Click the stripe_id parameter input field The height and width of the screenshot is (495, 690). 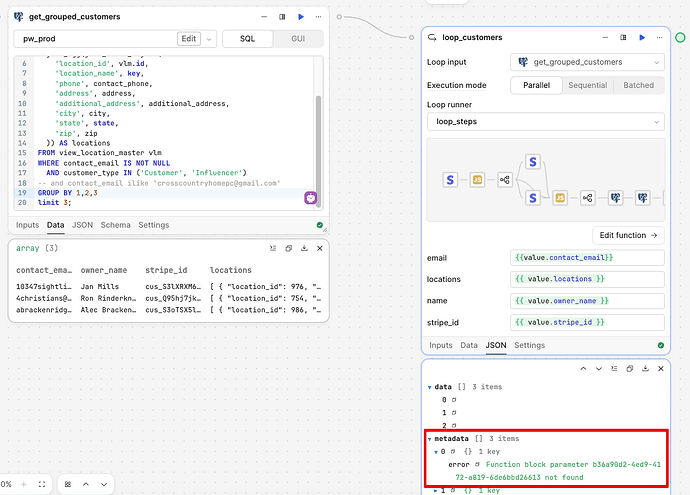587,323
